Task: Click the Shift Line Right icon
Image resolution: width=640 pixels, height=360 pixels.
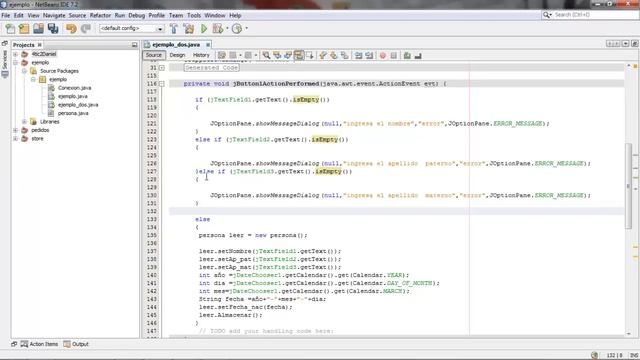Action: click(369, 55)
